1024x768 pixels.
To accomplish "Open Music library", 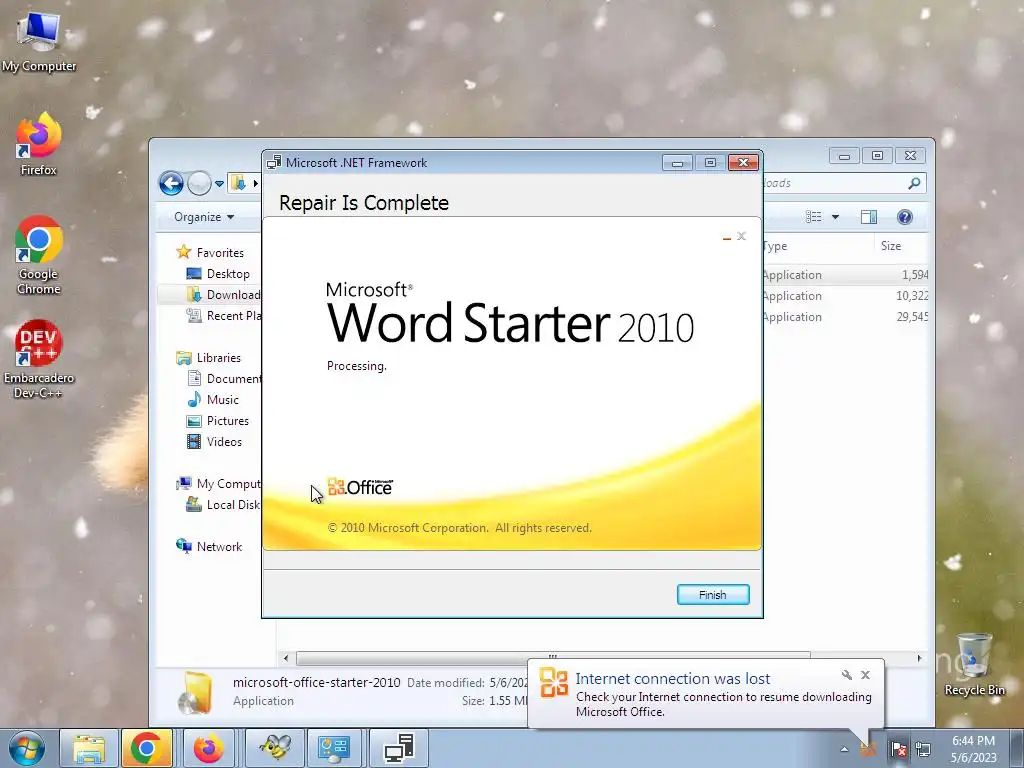I will tap(223, 400).
